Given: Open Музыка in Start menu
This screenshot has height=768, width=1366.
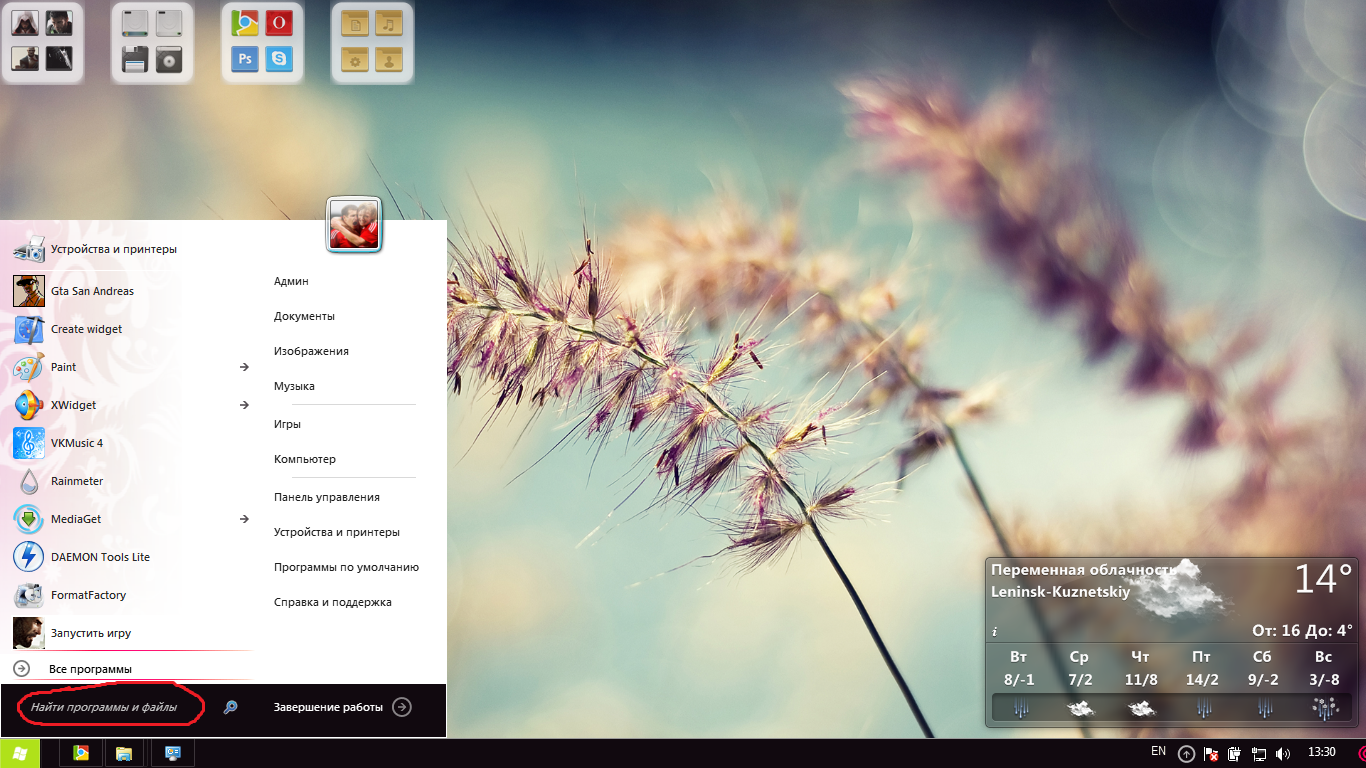Looking at the screenshot, I should pos(294,386).
